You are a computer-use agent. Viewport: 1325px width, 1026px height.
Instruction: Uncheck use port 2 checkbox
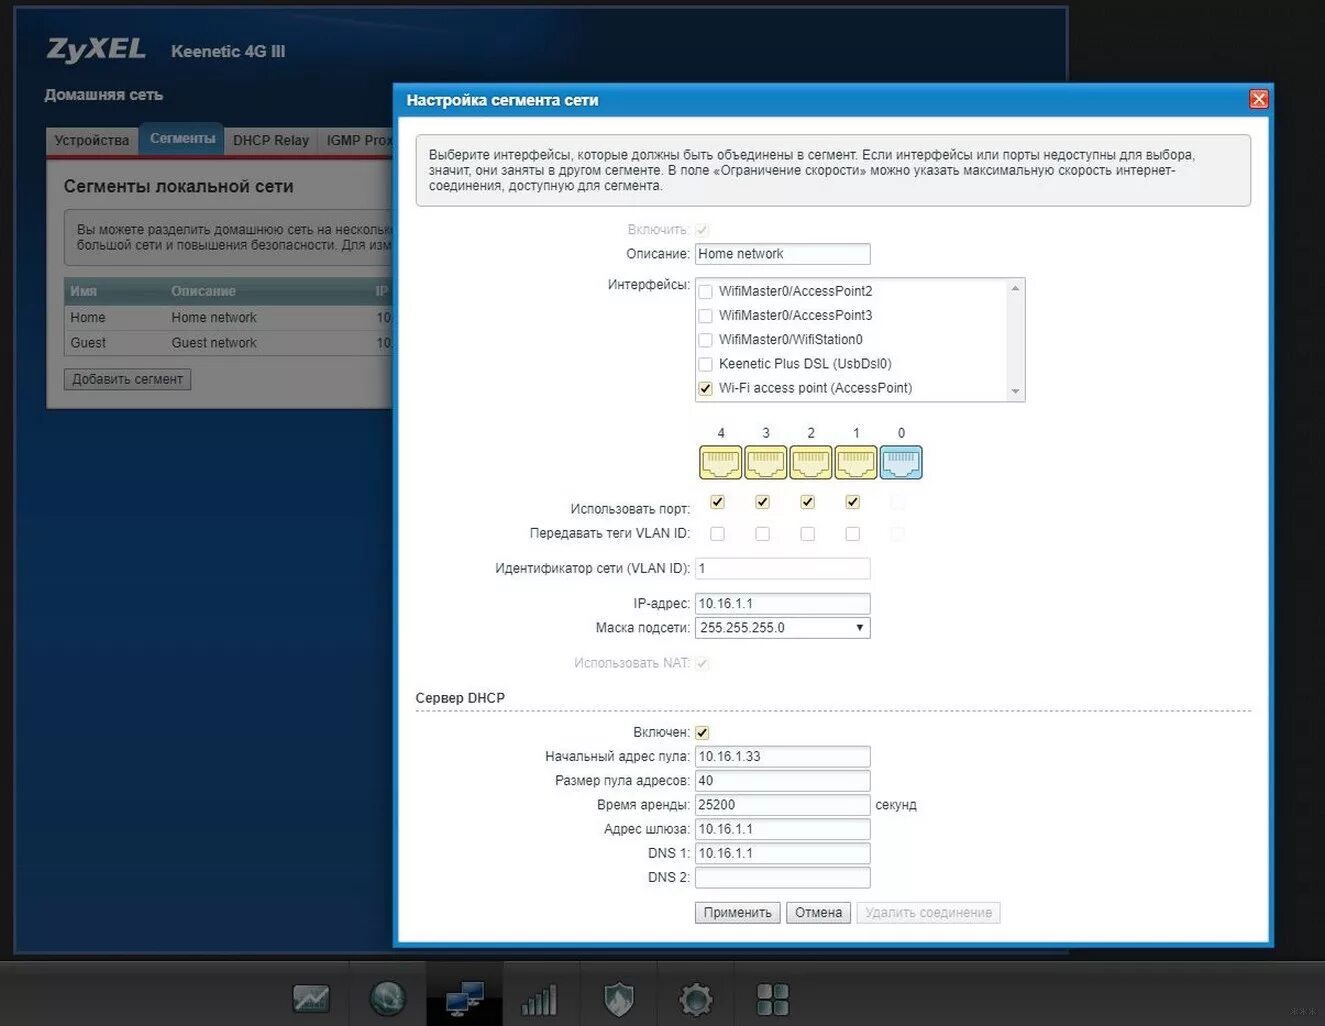click(807, 502)
